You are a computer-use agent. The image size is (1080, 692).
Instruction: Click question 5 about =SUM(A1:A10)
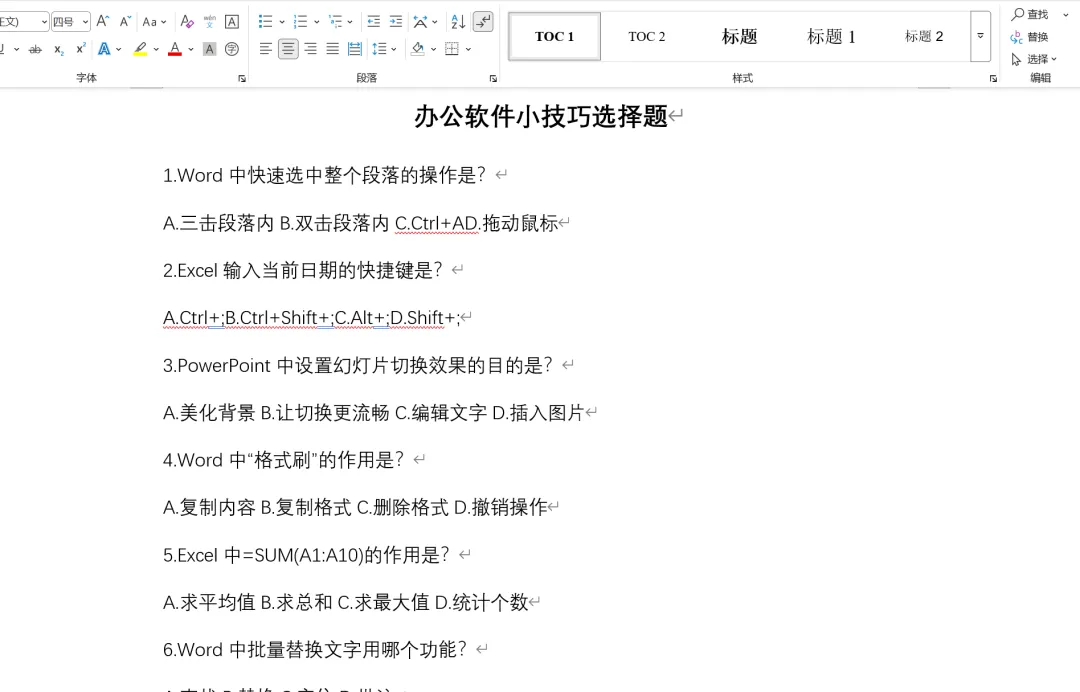point(306,555)
